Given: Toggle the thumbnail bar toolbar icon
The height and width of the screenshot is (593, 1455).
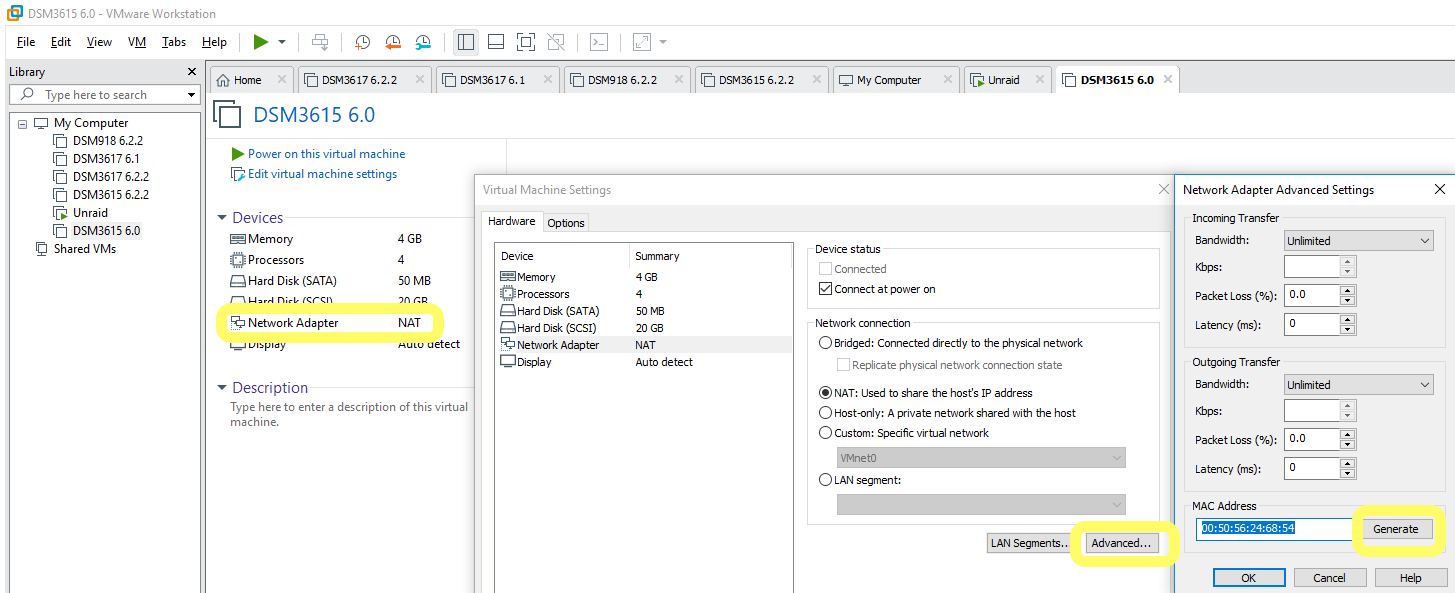Looking at the screenshot, I should tap(495, 42).
